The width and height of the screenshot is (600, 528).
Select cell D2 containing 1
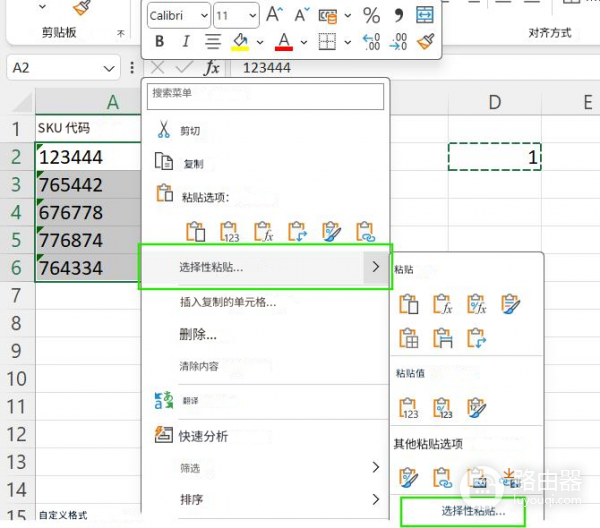tap(494, 156)
